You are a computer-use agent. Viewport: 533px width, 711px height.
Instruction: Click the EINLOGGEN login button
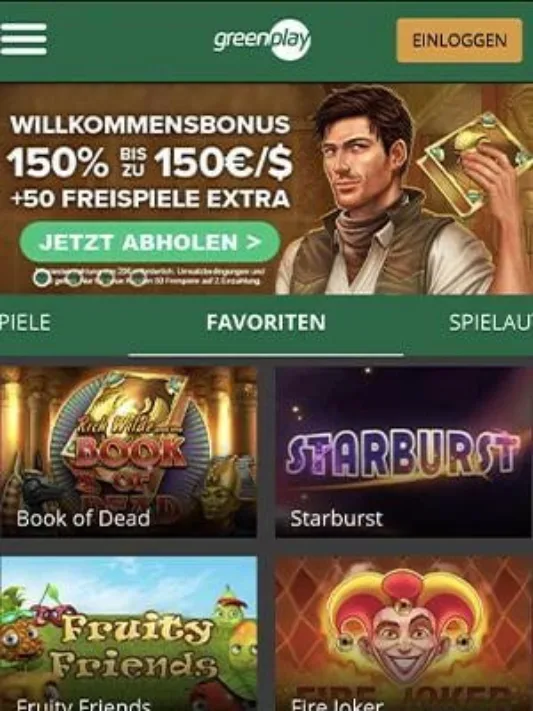[x=459, y=40]
